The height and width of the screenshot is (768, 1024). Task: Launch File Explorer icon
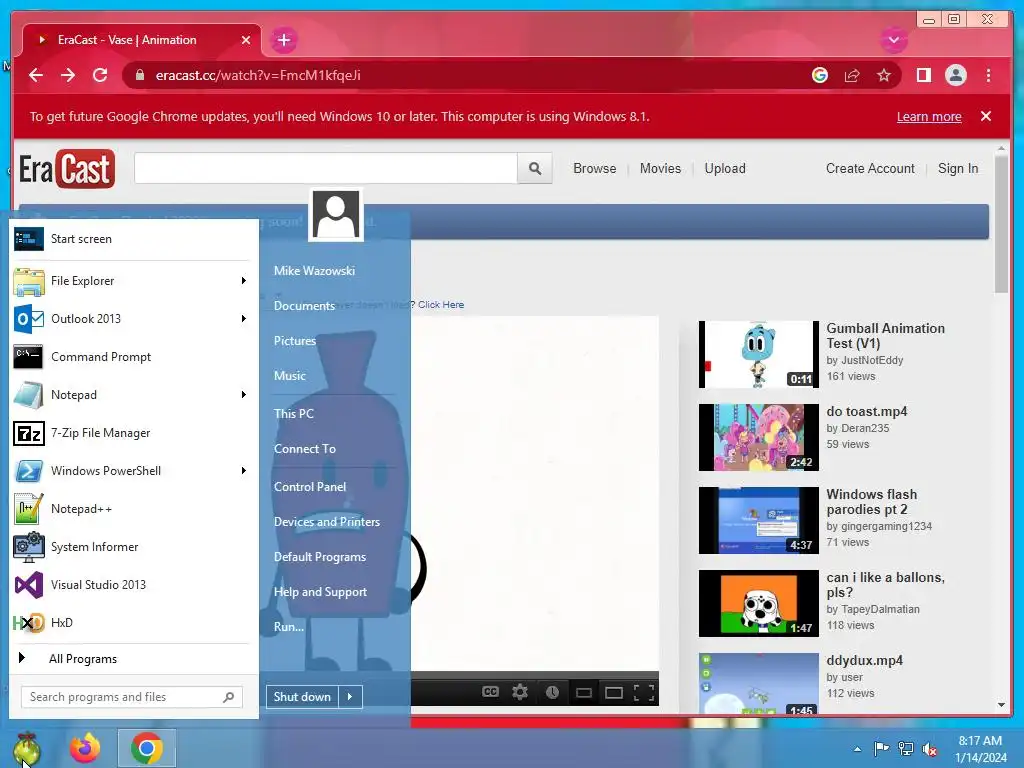click(x=29, y=281)
